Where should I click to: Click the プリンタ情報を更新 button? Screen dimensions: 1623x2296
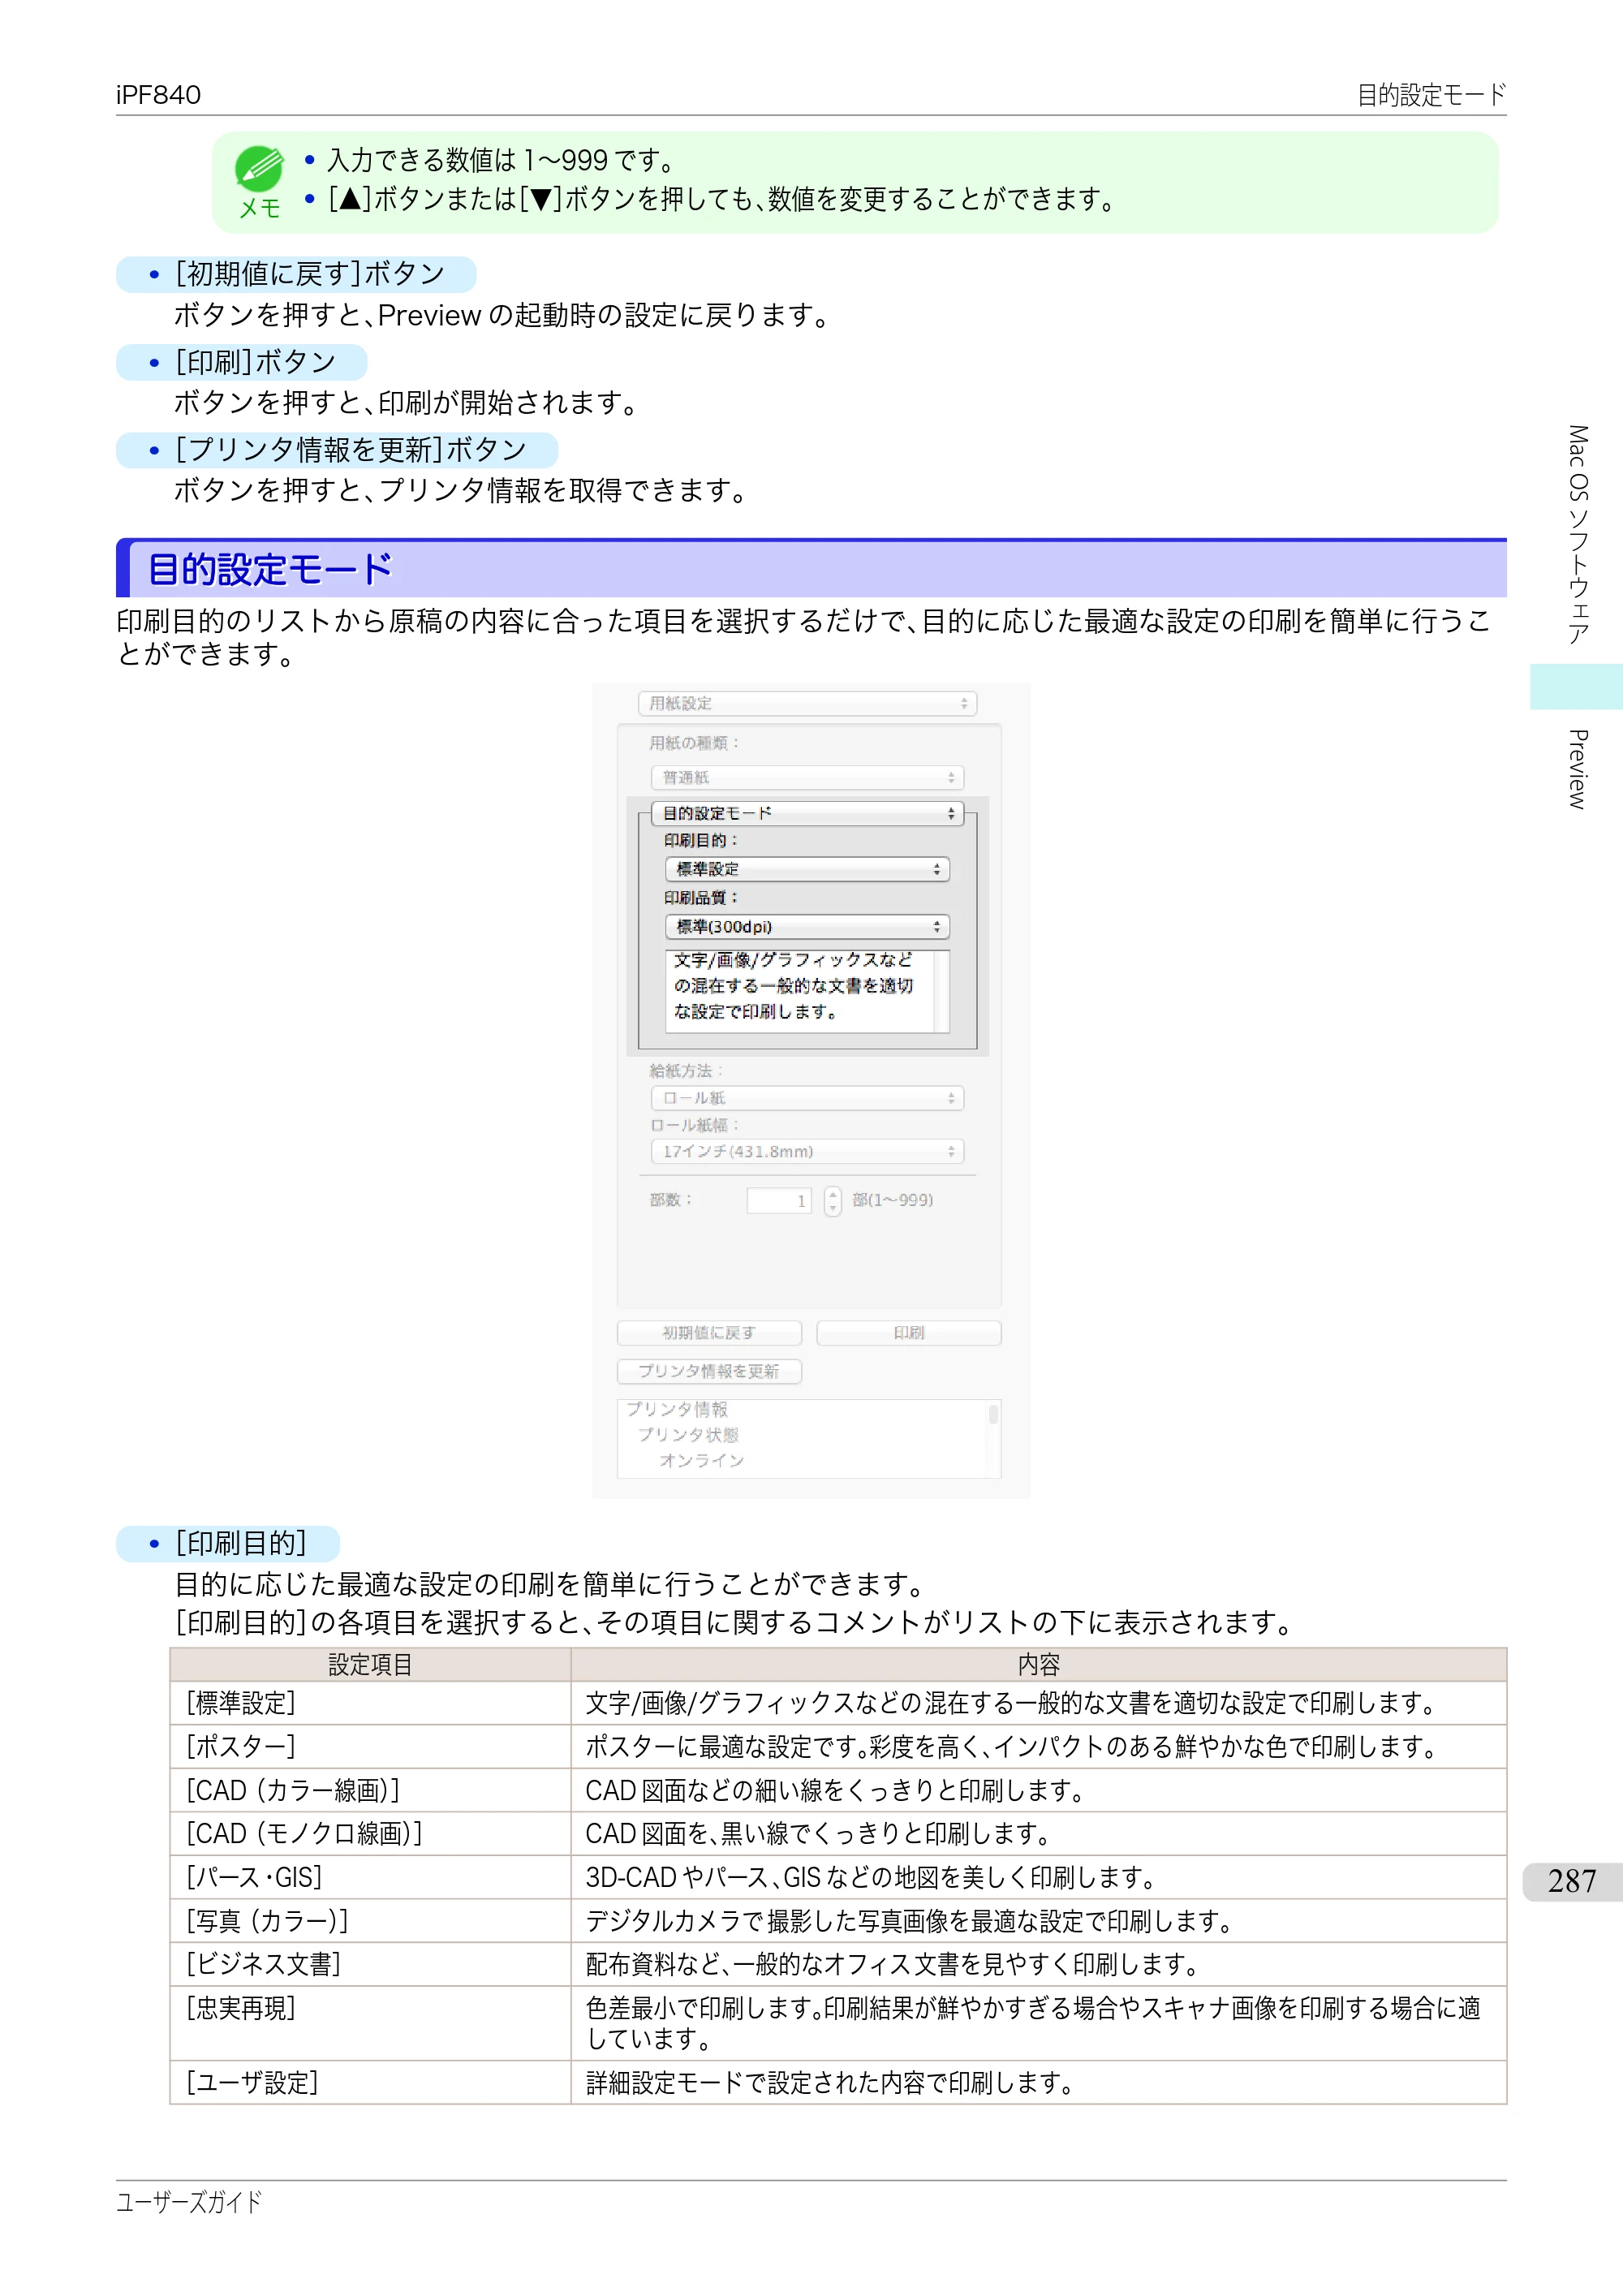pos(709,1371)
